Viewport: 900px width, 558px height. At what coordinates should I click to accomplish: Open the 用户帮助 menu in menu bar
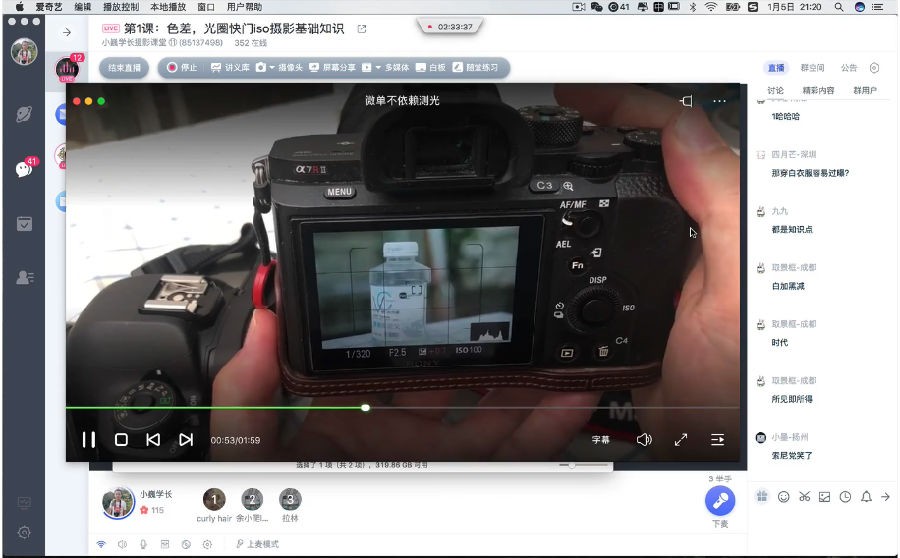pos(245,7)
